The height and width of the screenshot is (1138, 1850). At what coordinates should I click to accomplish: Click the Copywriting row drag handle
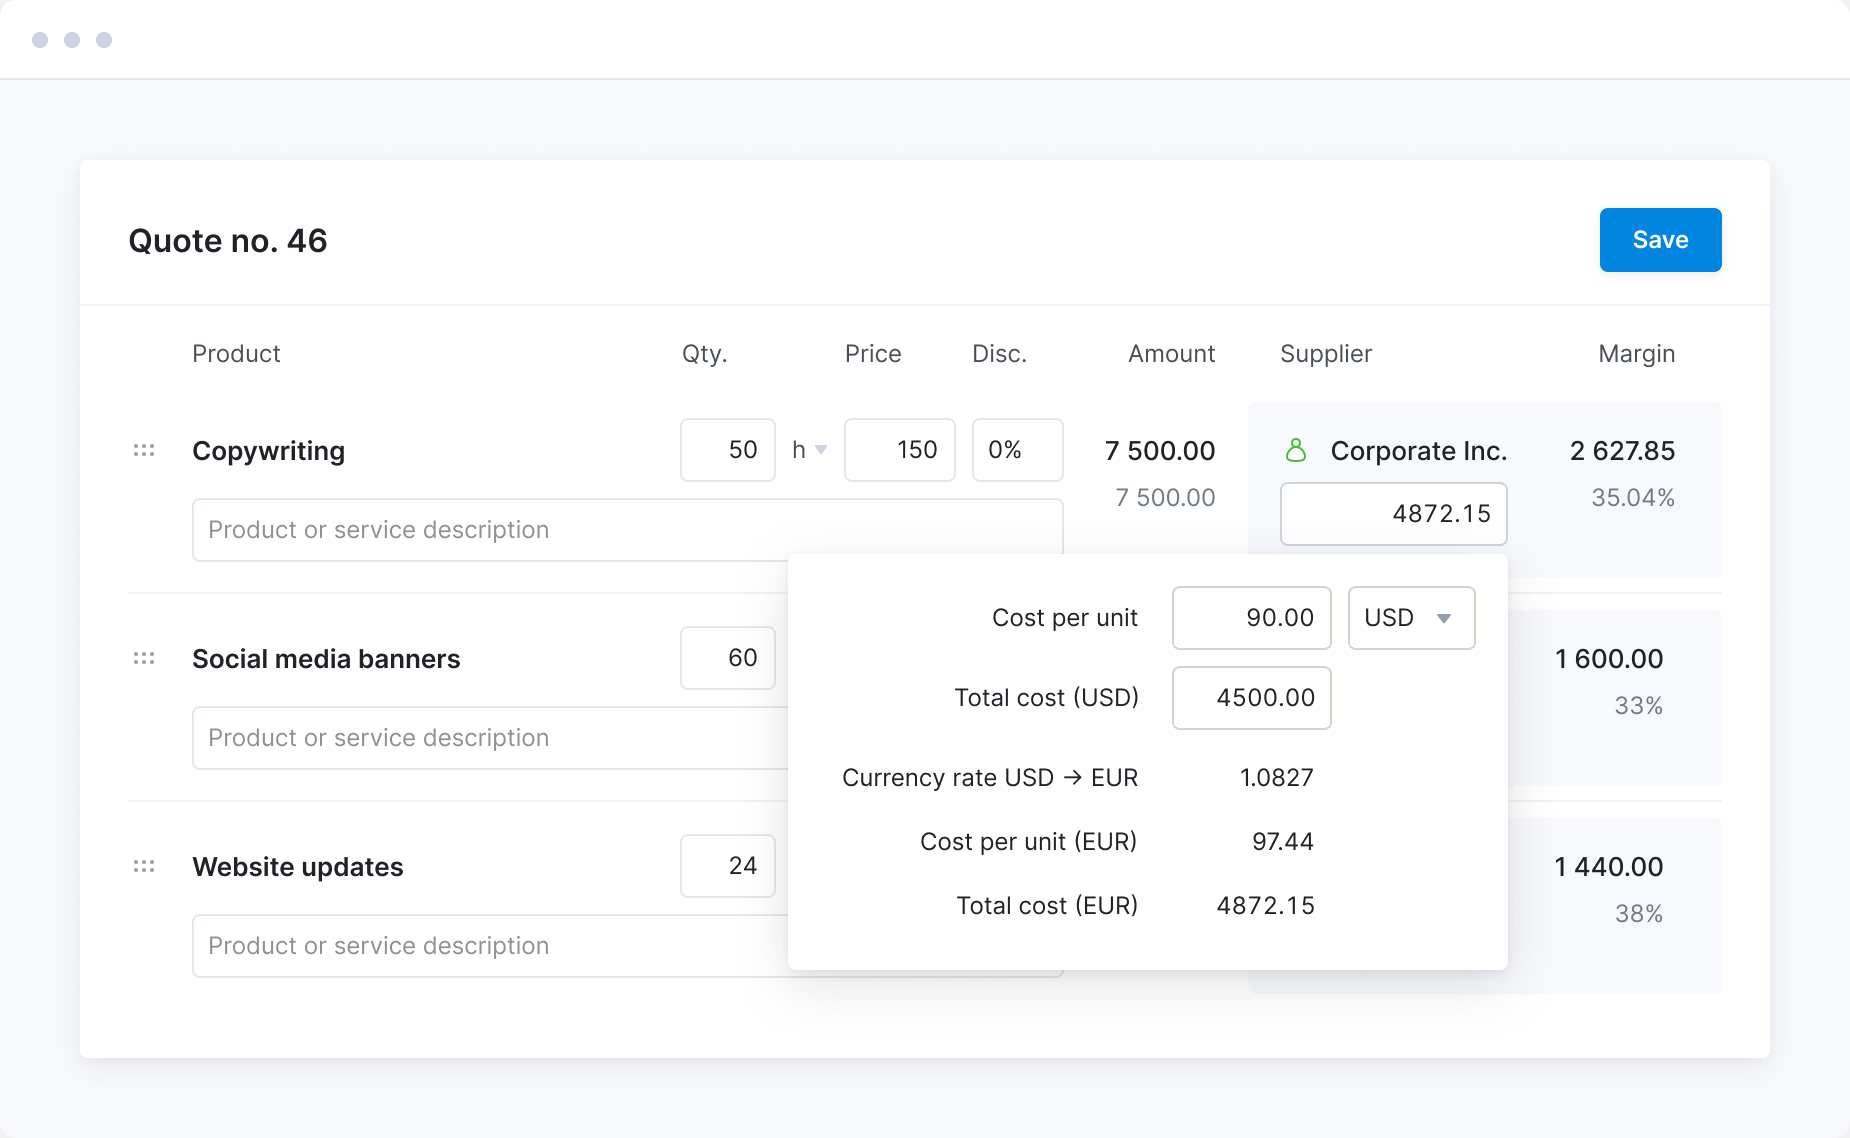144,450
